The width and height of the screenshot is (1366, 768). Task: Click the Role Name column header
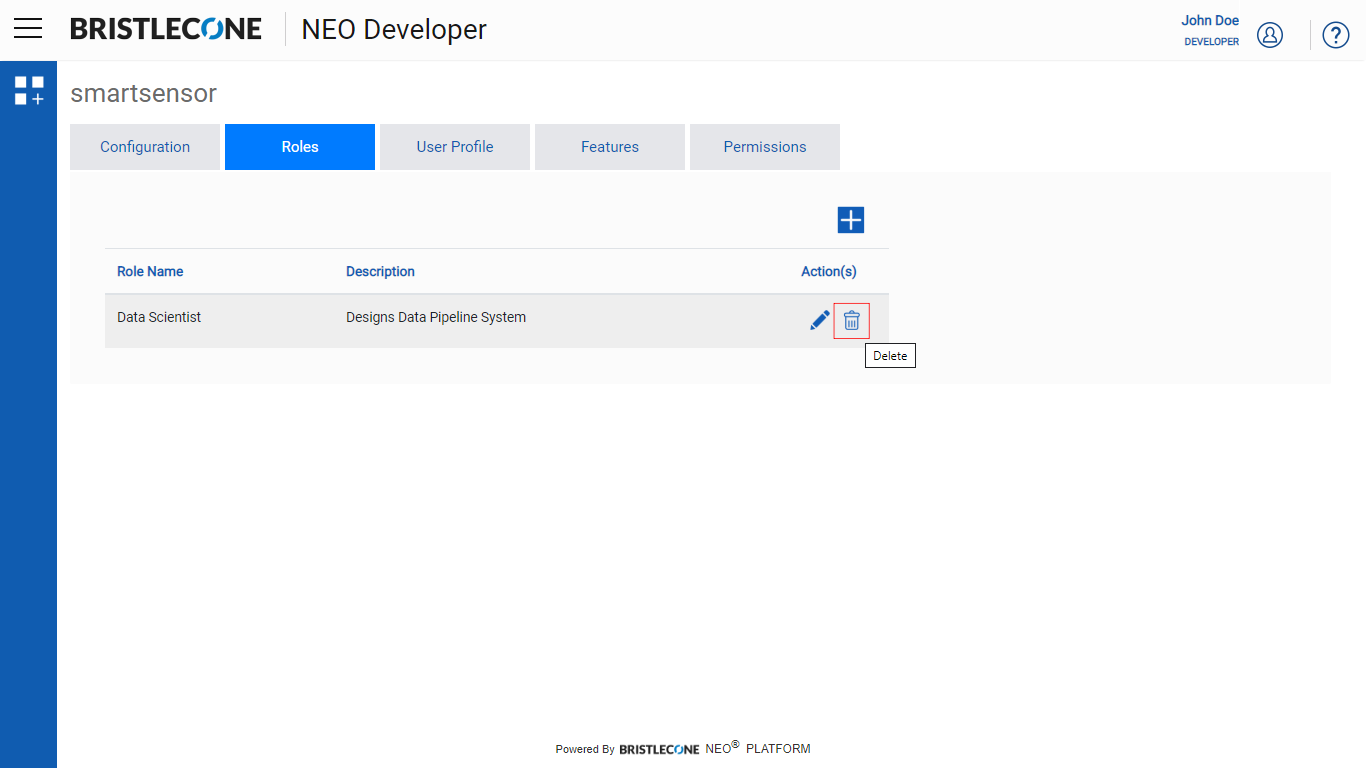pyautogui.click(x=150, y=271)
